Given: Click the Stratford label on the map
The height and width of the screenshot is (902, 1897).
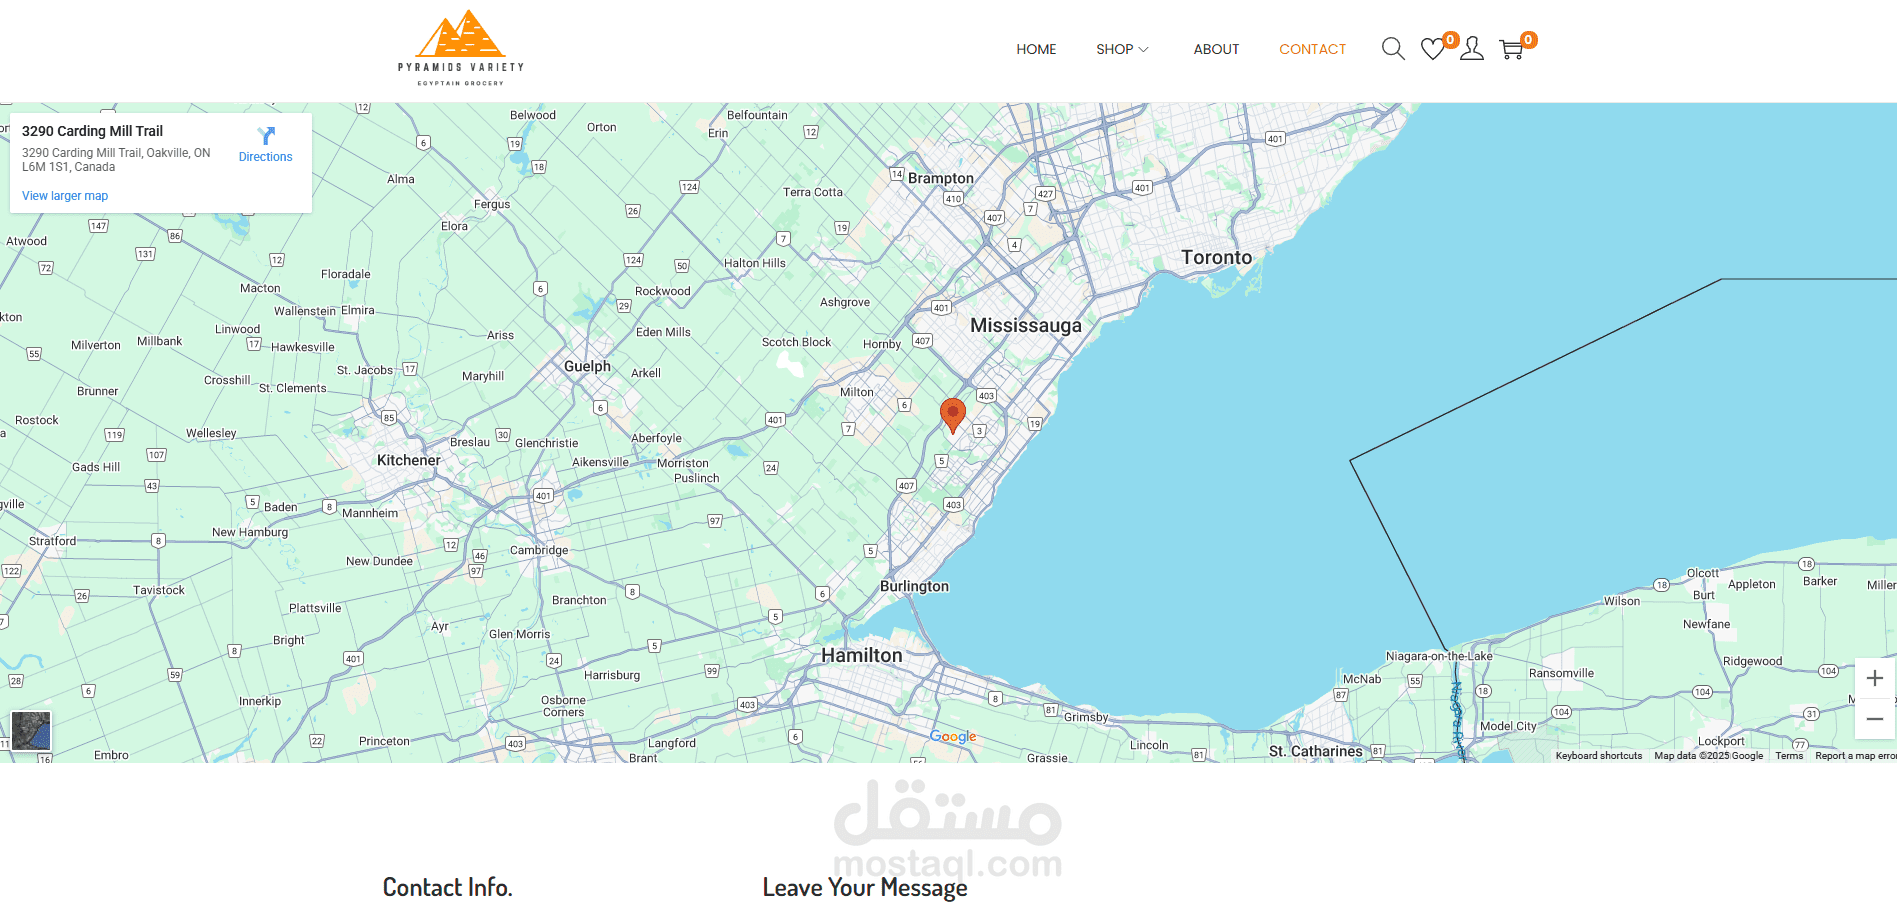Looking at the screenshot, I should 52,541.
